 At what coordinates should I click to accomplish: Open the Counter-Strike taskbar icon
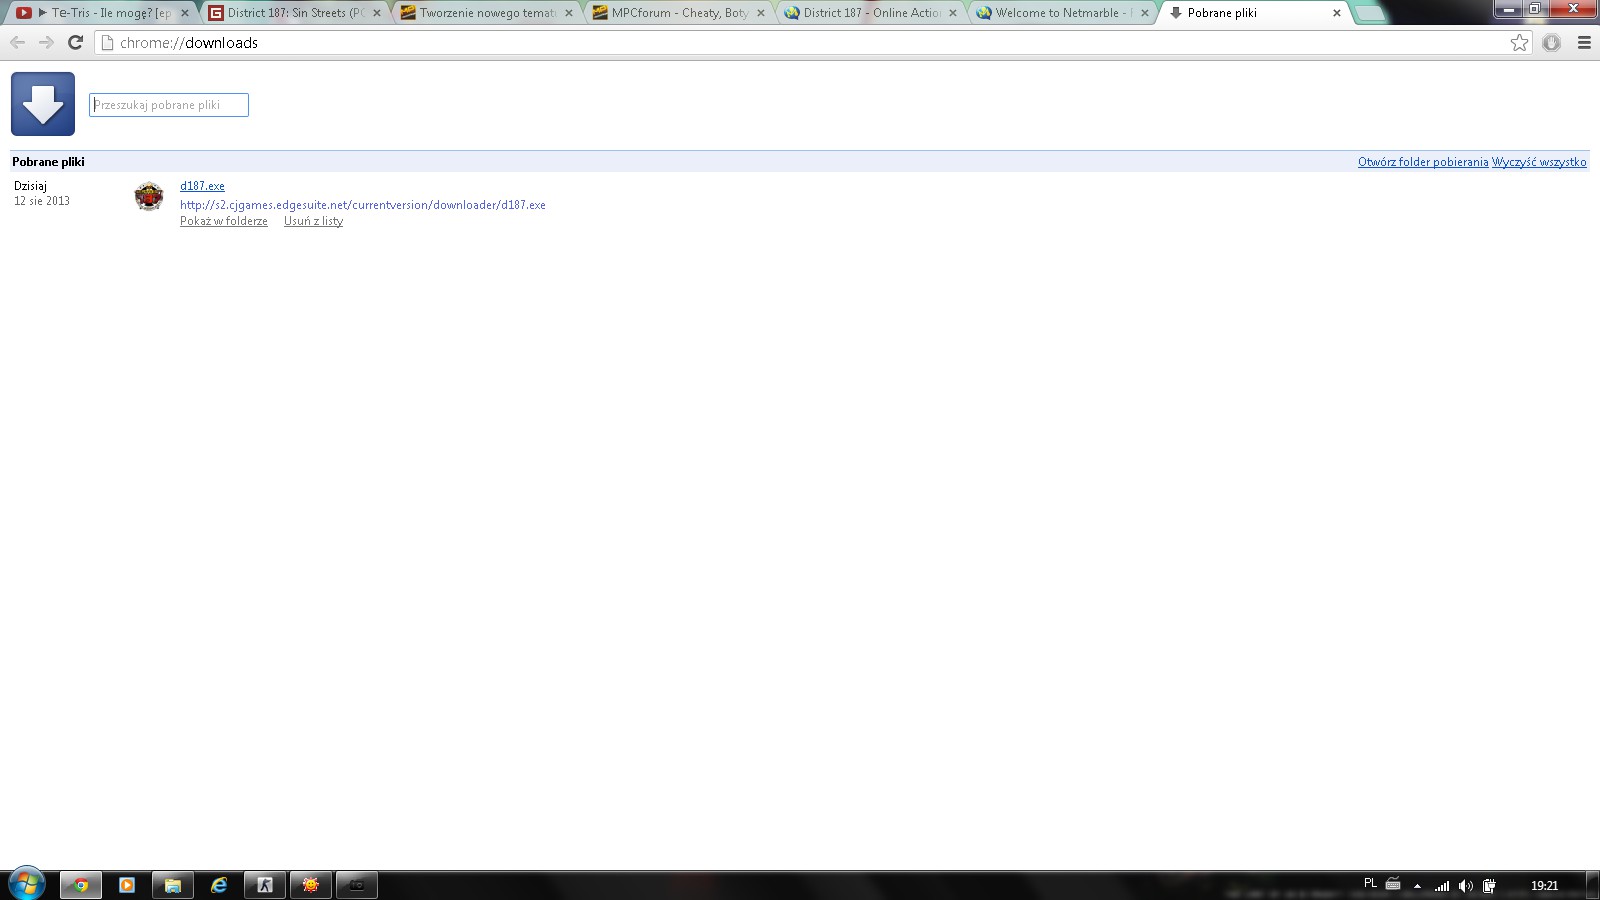(x=265, y=885)
